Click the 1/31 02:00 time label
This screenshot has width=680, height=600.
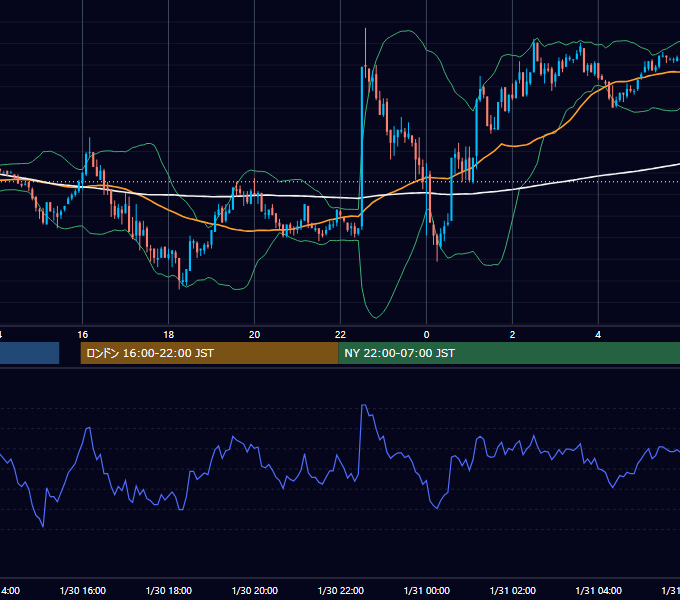(513, 590)
